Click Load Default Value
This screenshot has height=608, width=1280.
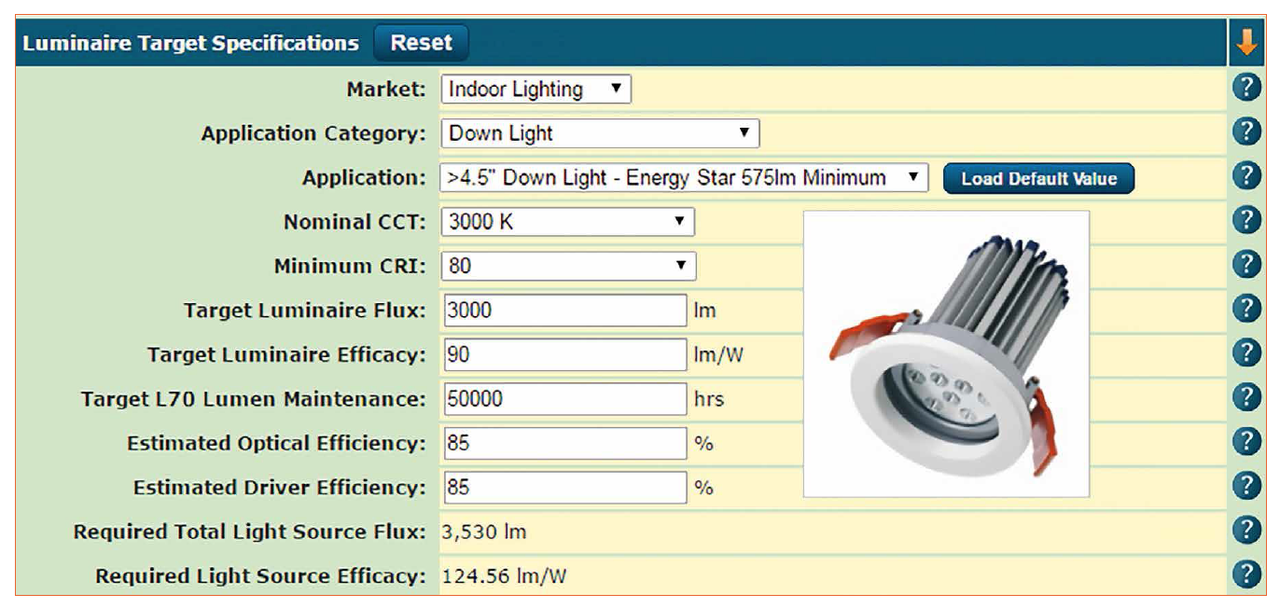tap(1038, 178)
